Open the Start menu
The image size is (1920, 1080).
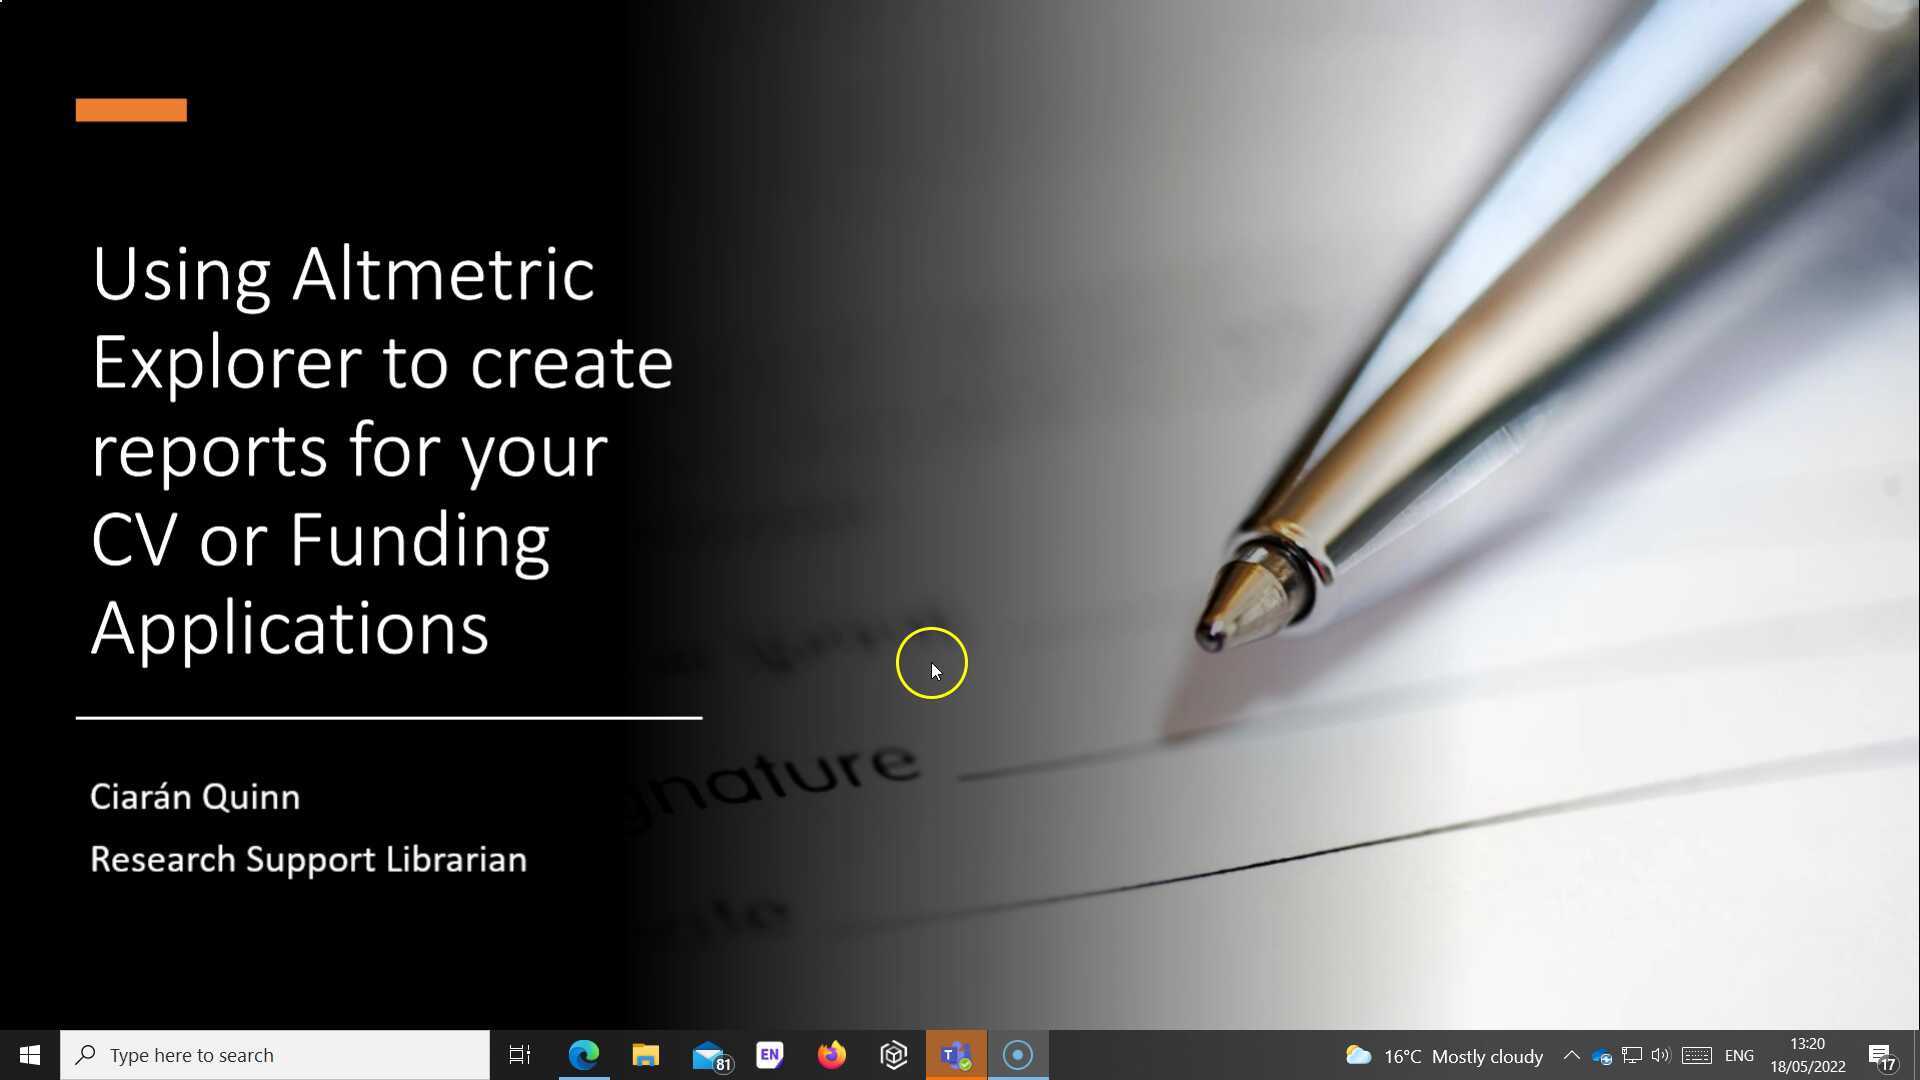29,1054
